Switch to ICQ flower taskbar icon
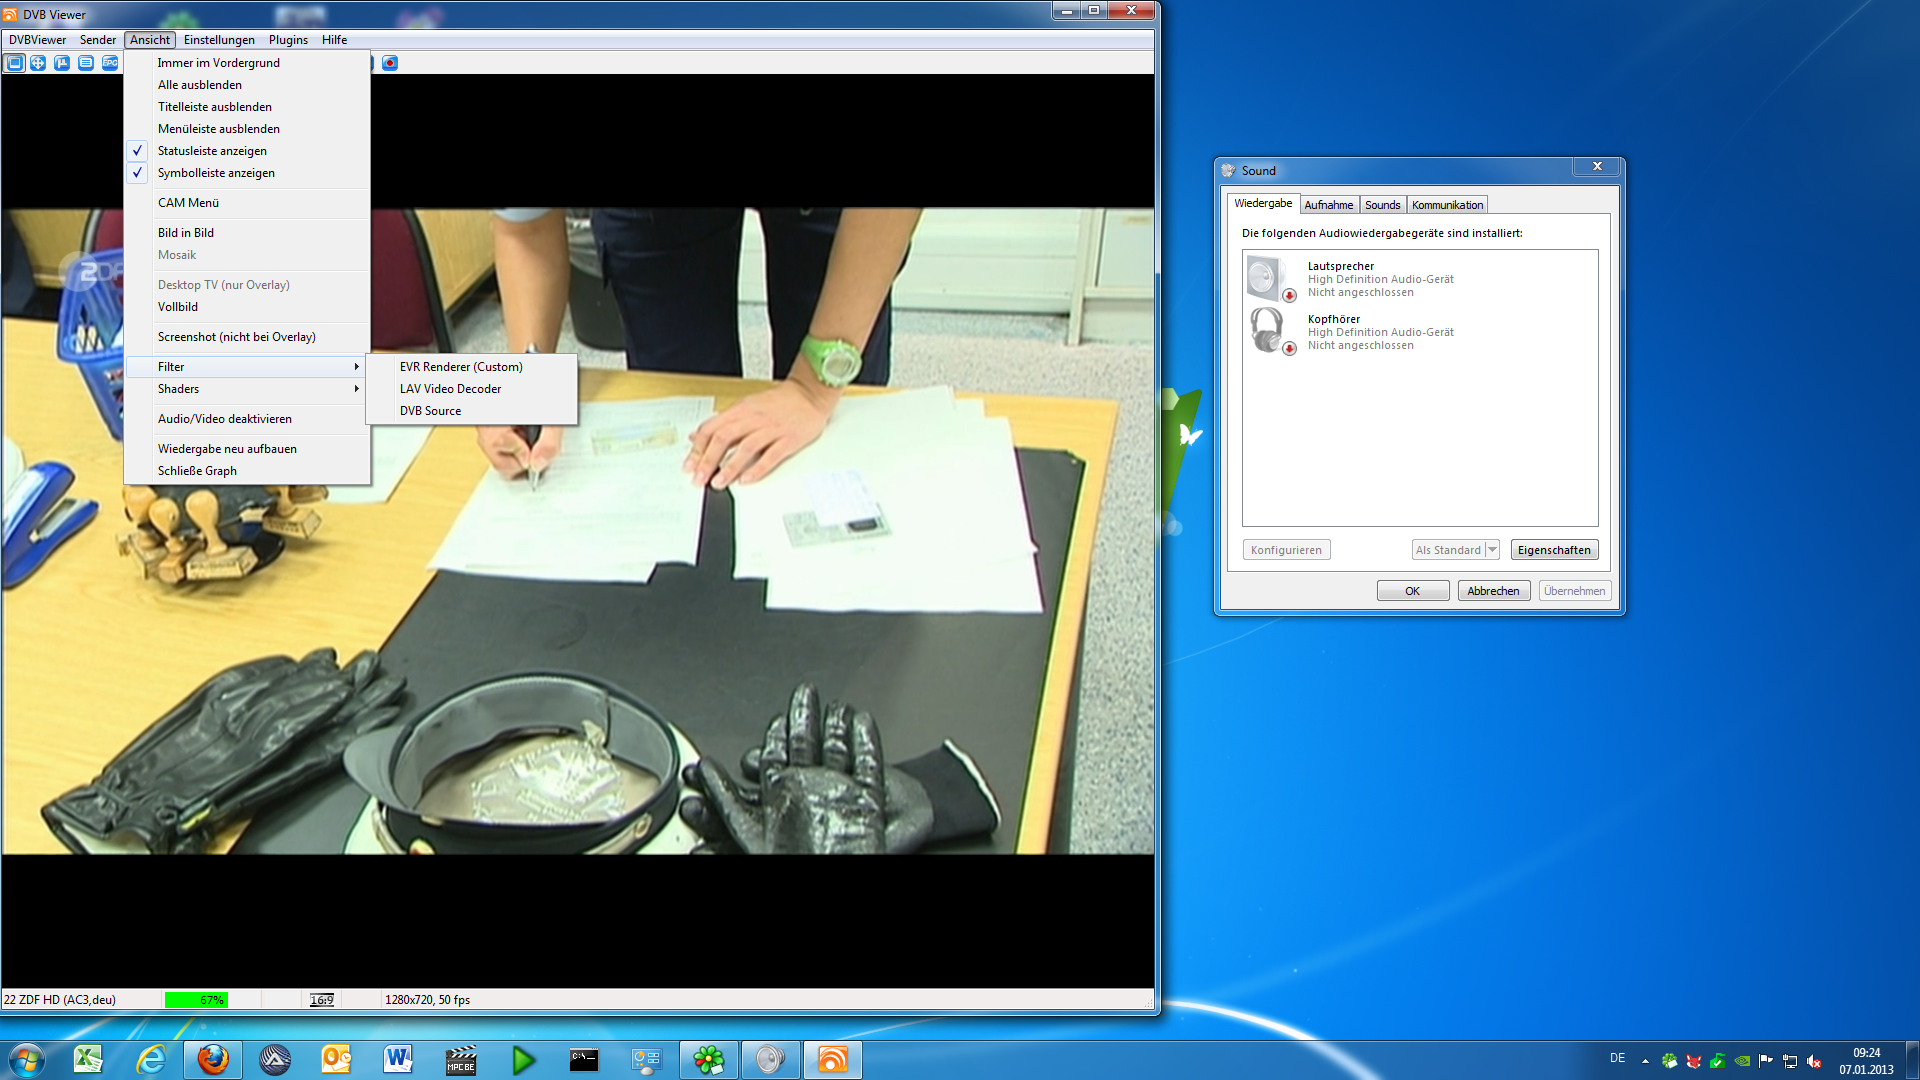 tap(709, 1059)
